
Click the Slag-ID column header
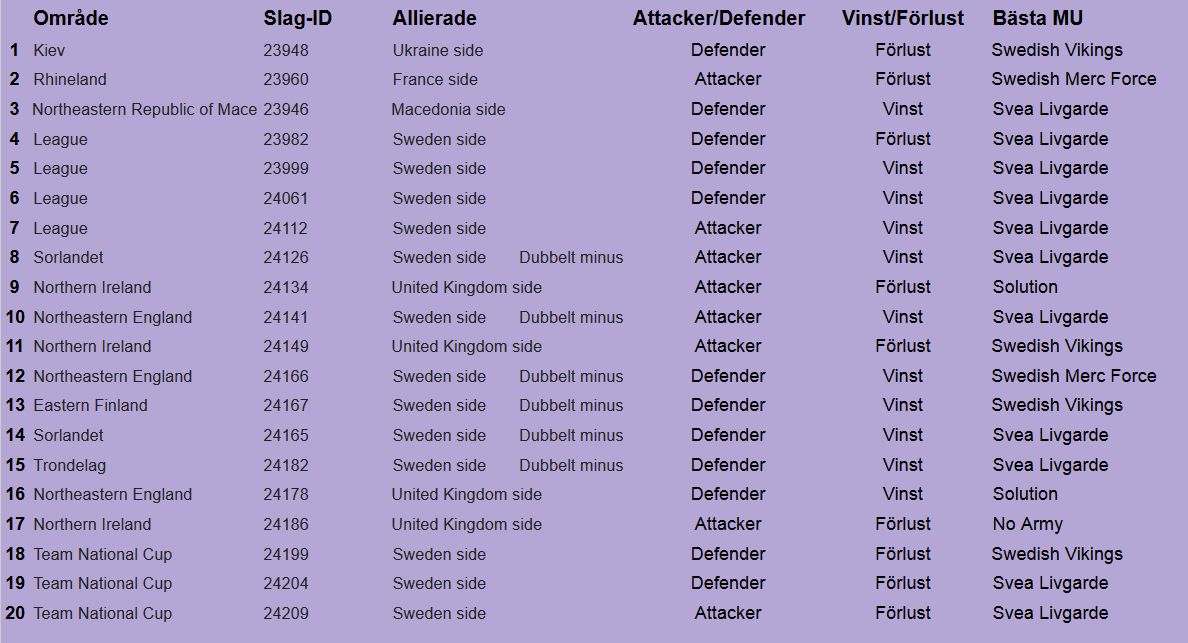298,19
